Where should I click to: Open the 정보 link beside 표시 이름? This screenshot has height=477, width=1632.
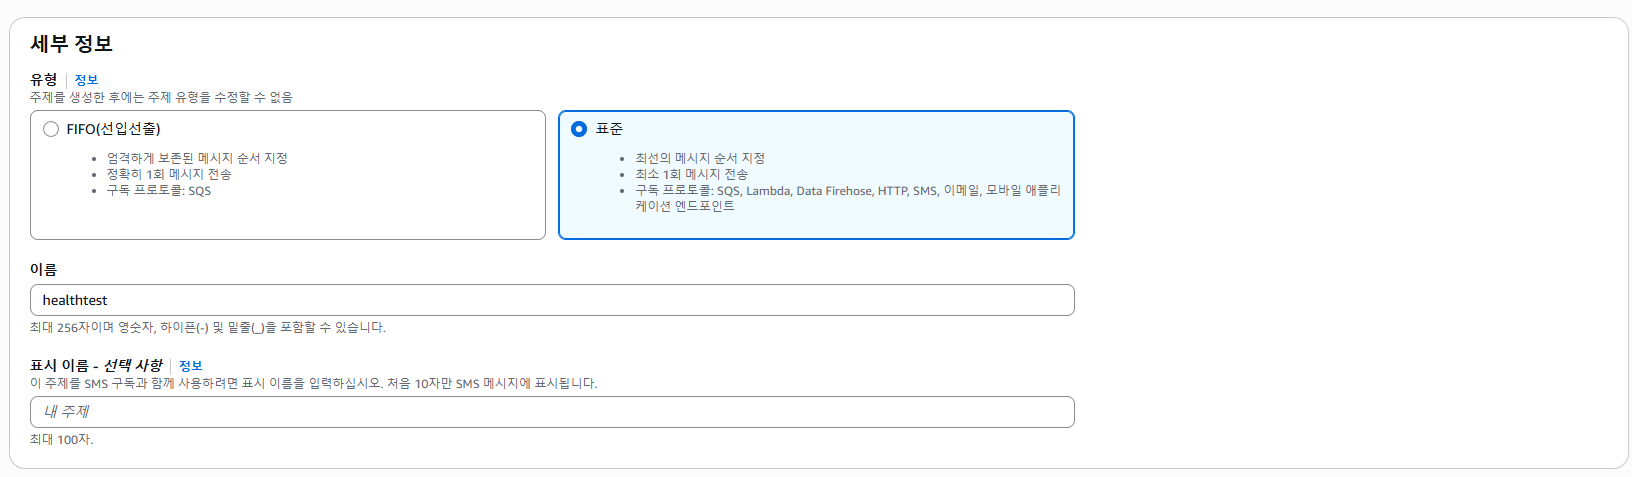[190, 366]
